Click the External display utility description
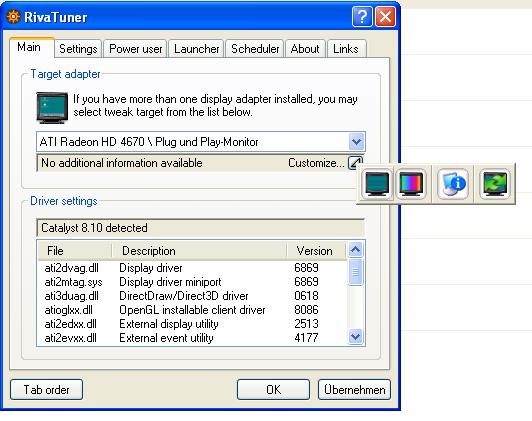 coord(169,324)
